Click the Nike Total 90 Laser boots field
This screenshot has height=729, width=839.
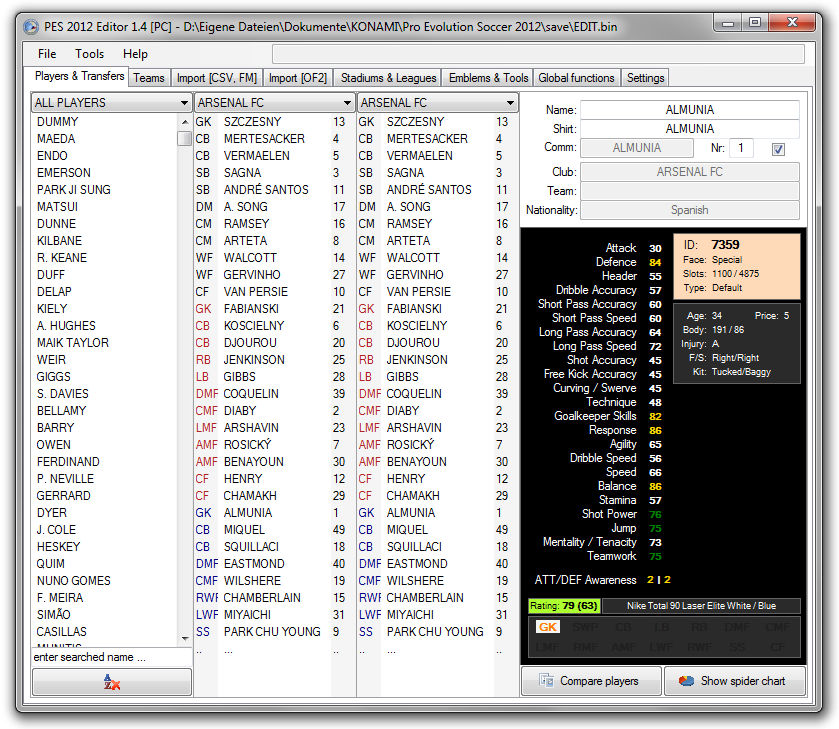click(700, 606)
